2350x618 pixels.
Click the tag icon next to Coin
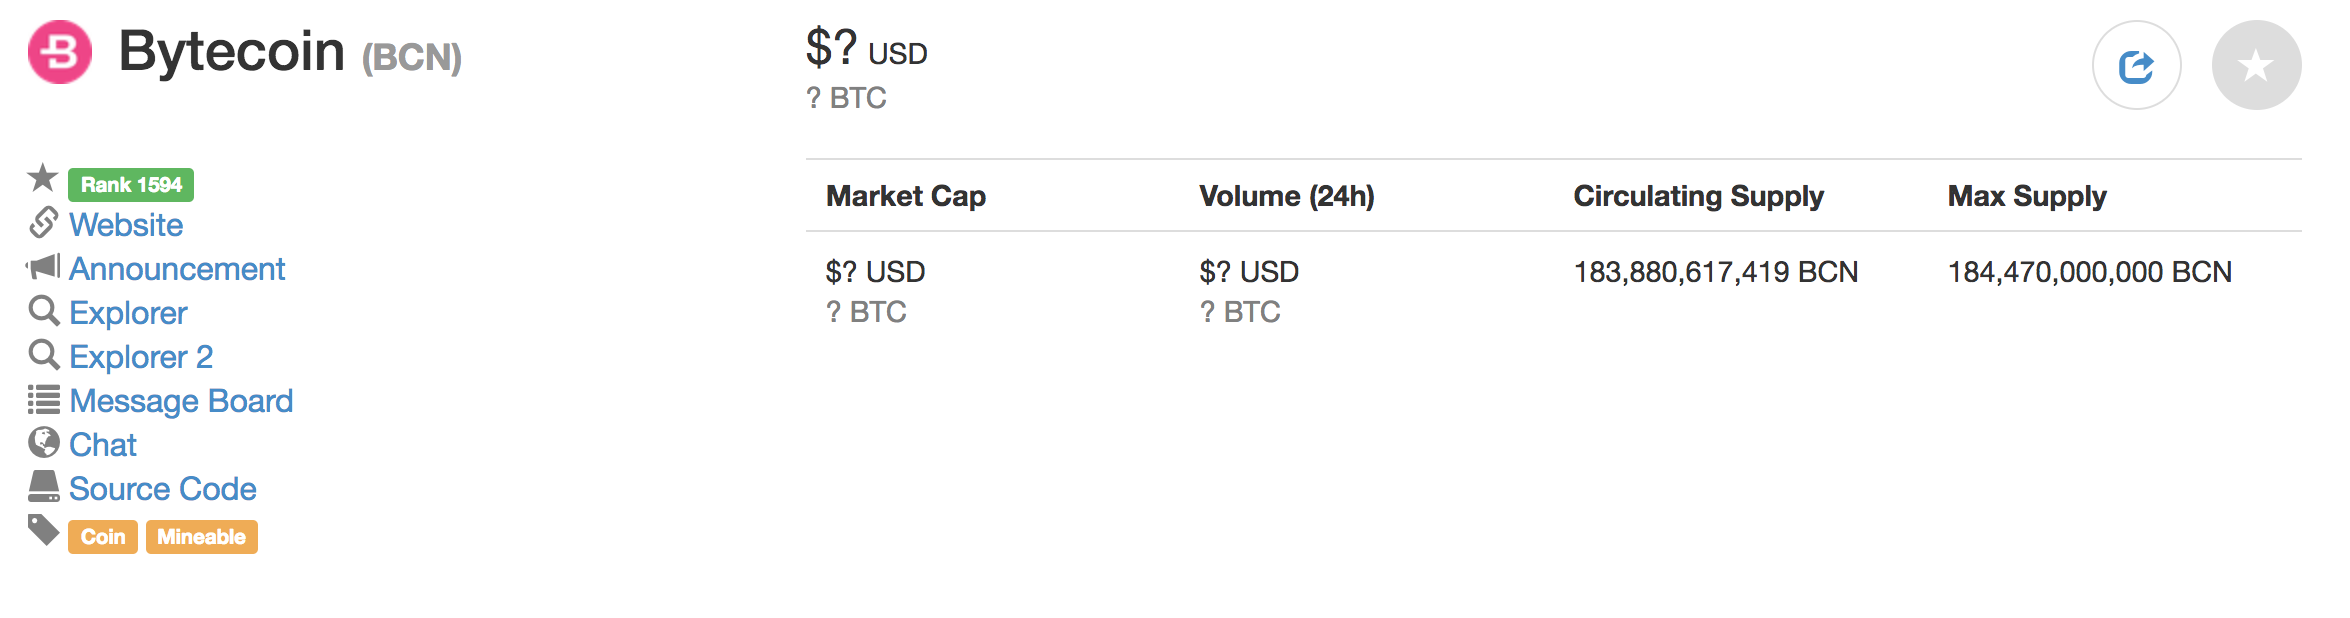click(x=43, y=530)
